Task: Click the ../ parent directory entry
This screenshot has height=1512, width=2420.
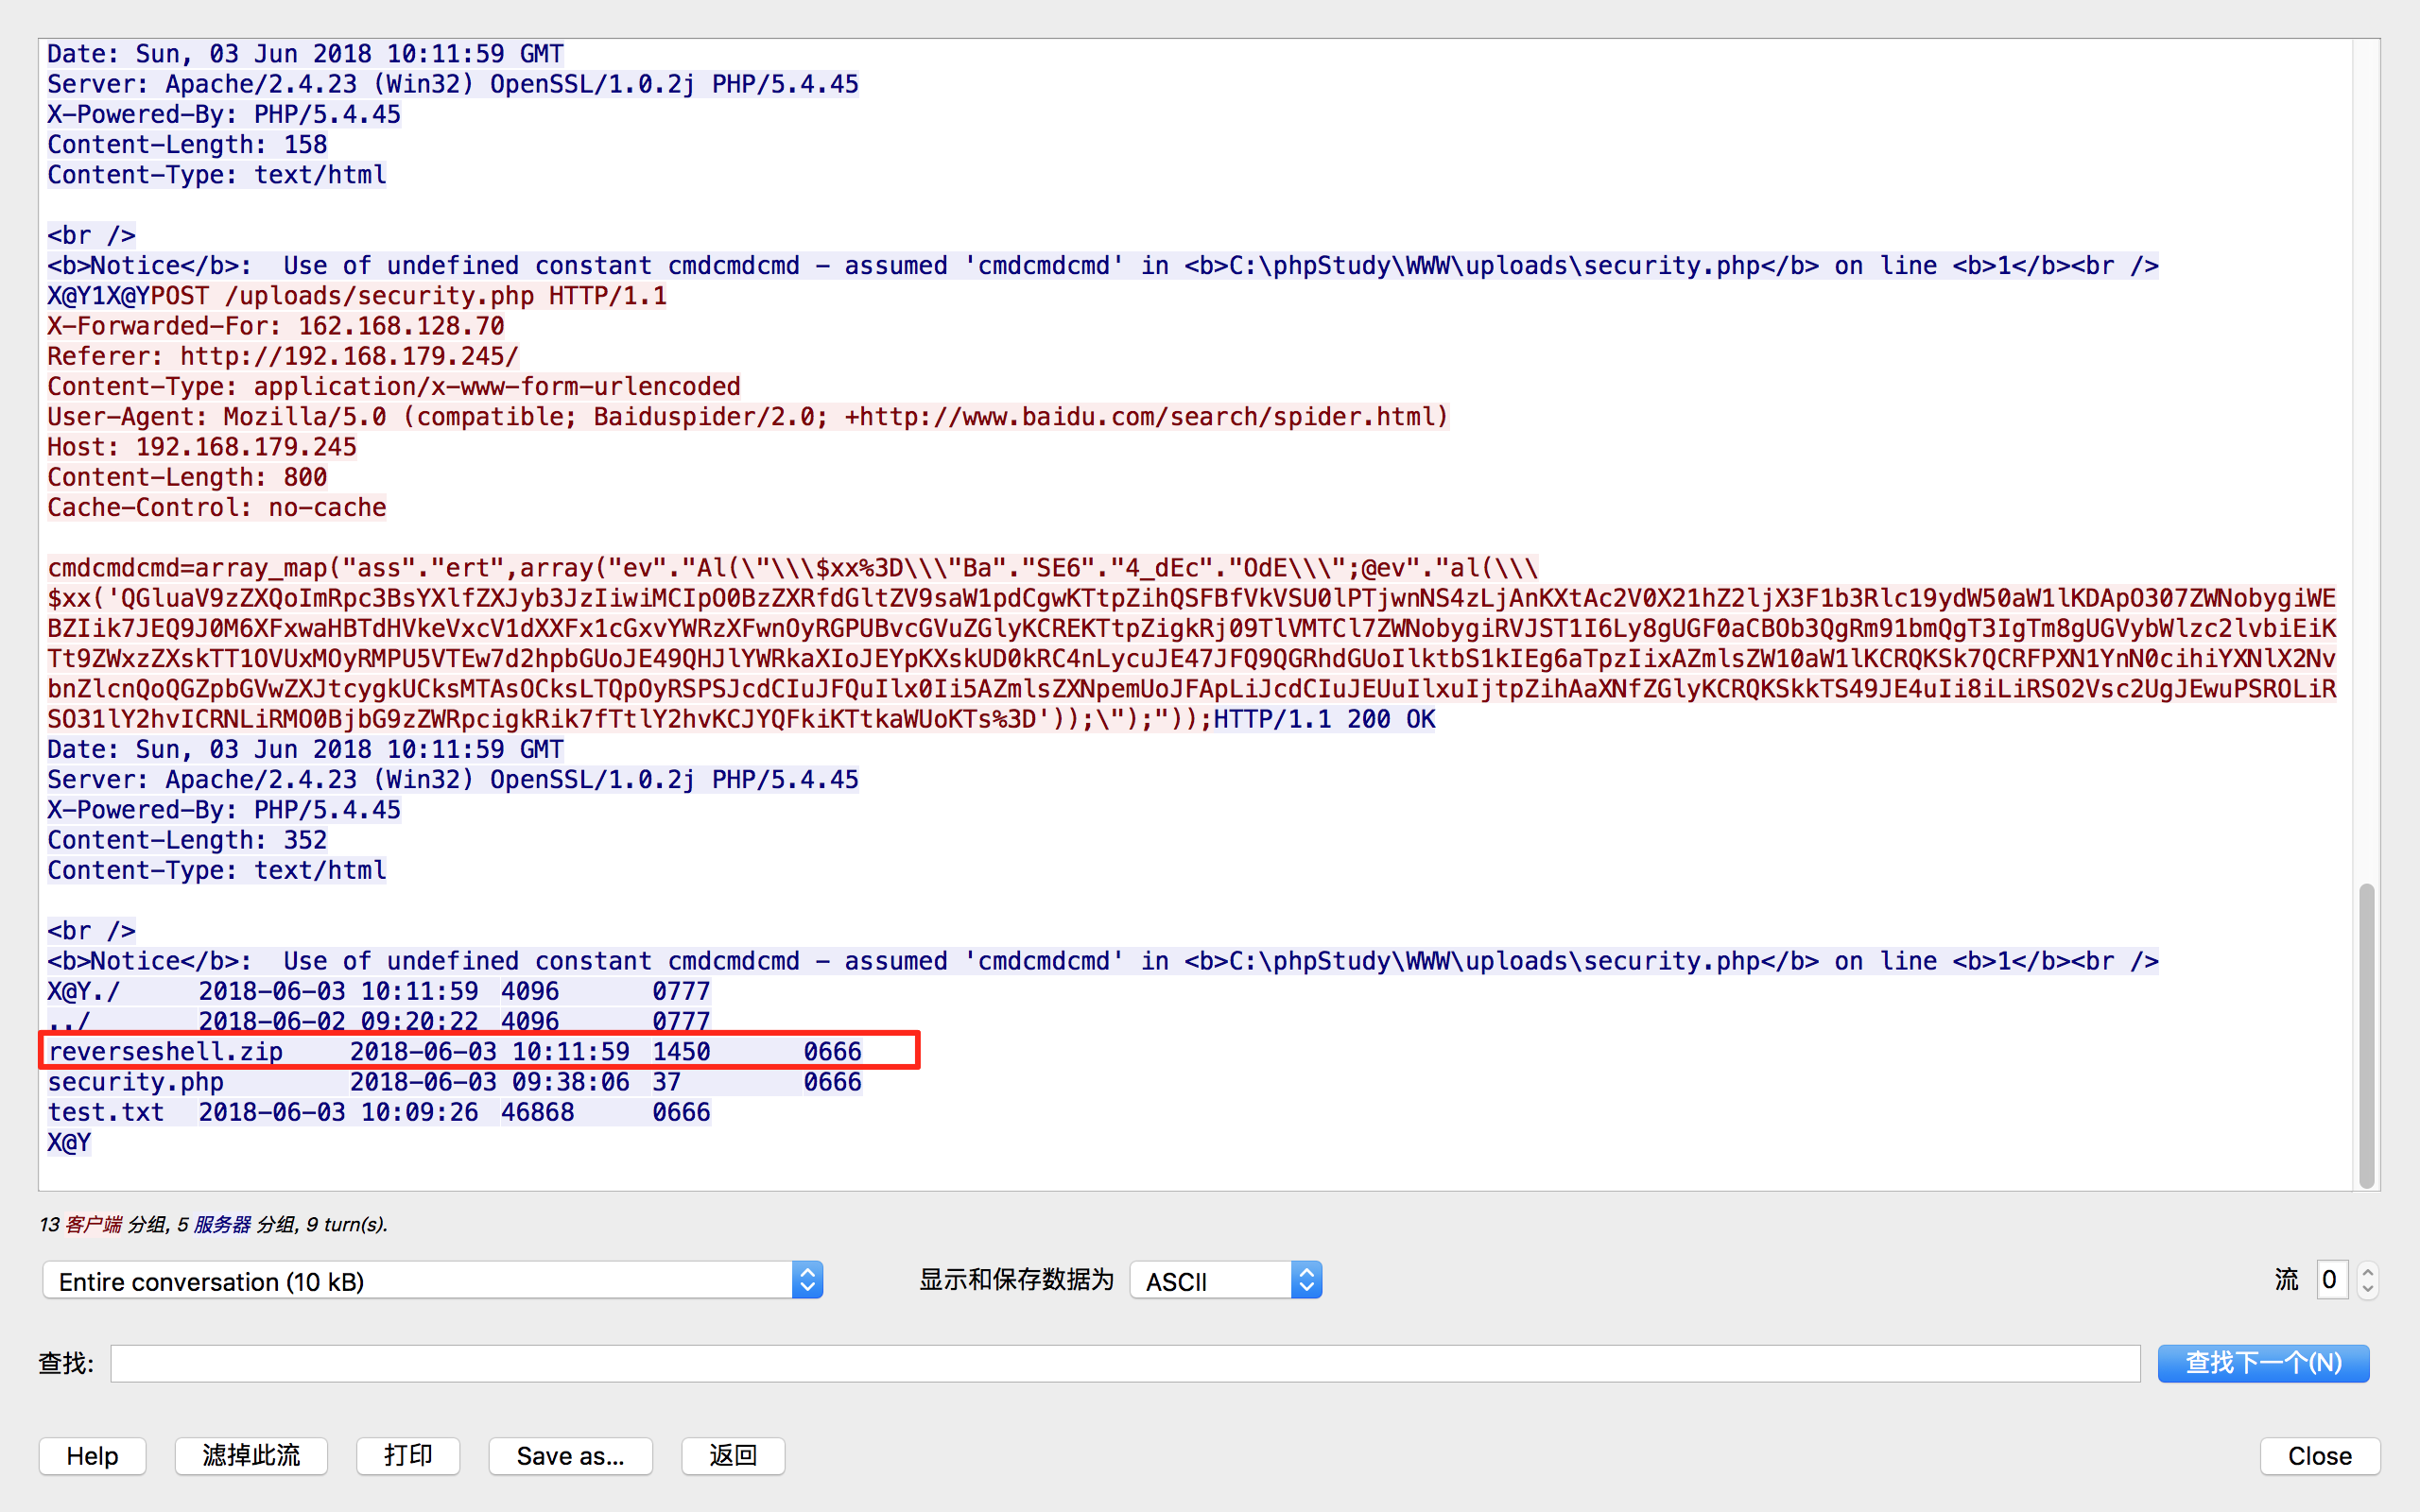Action: (x=379, y=1021)
